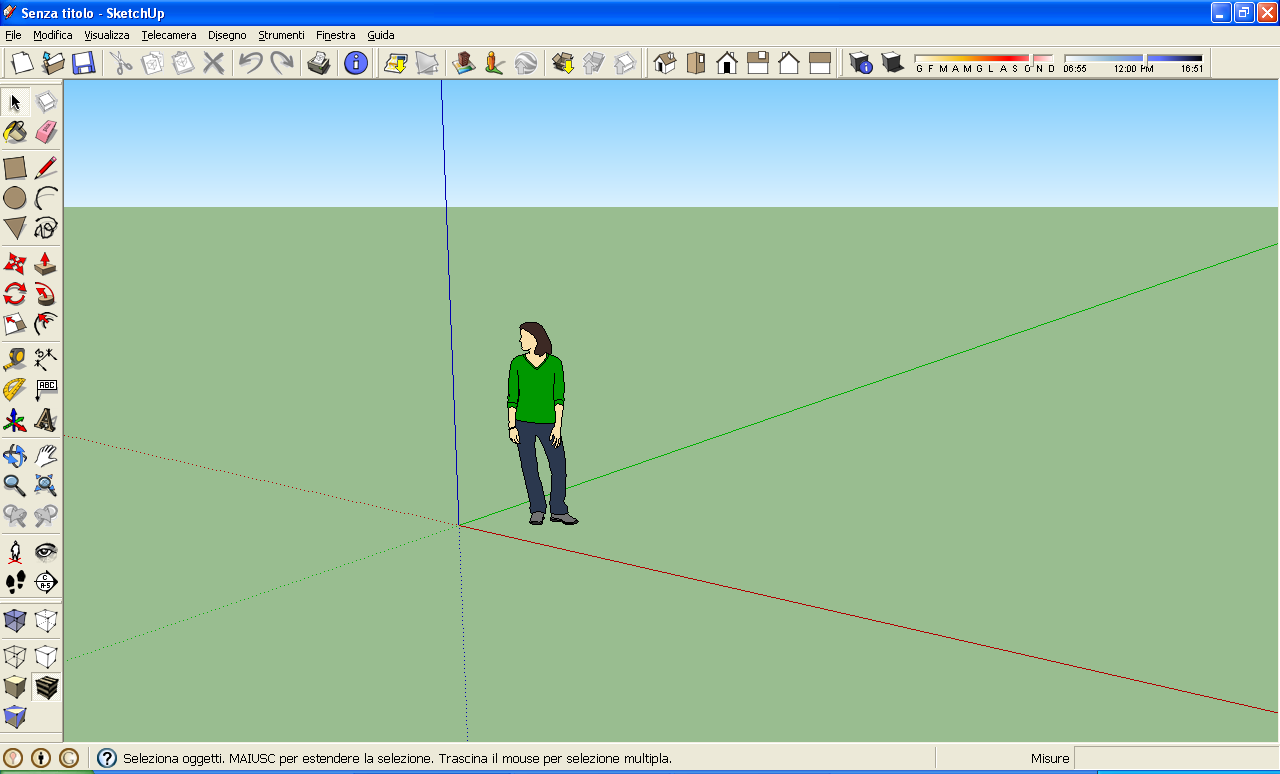The image size is (1280, 774).
Task: Open status bar help question-mark icon
Action: point(106,758)
